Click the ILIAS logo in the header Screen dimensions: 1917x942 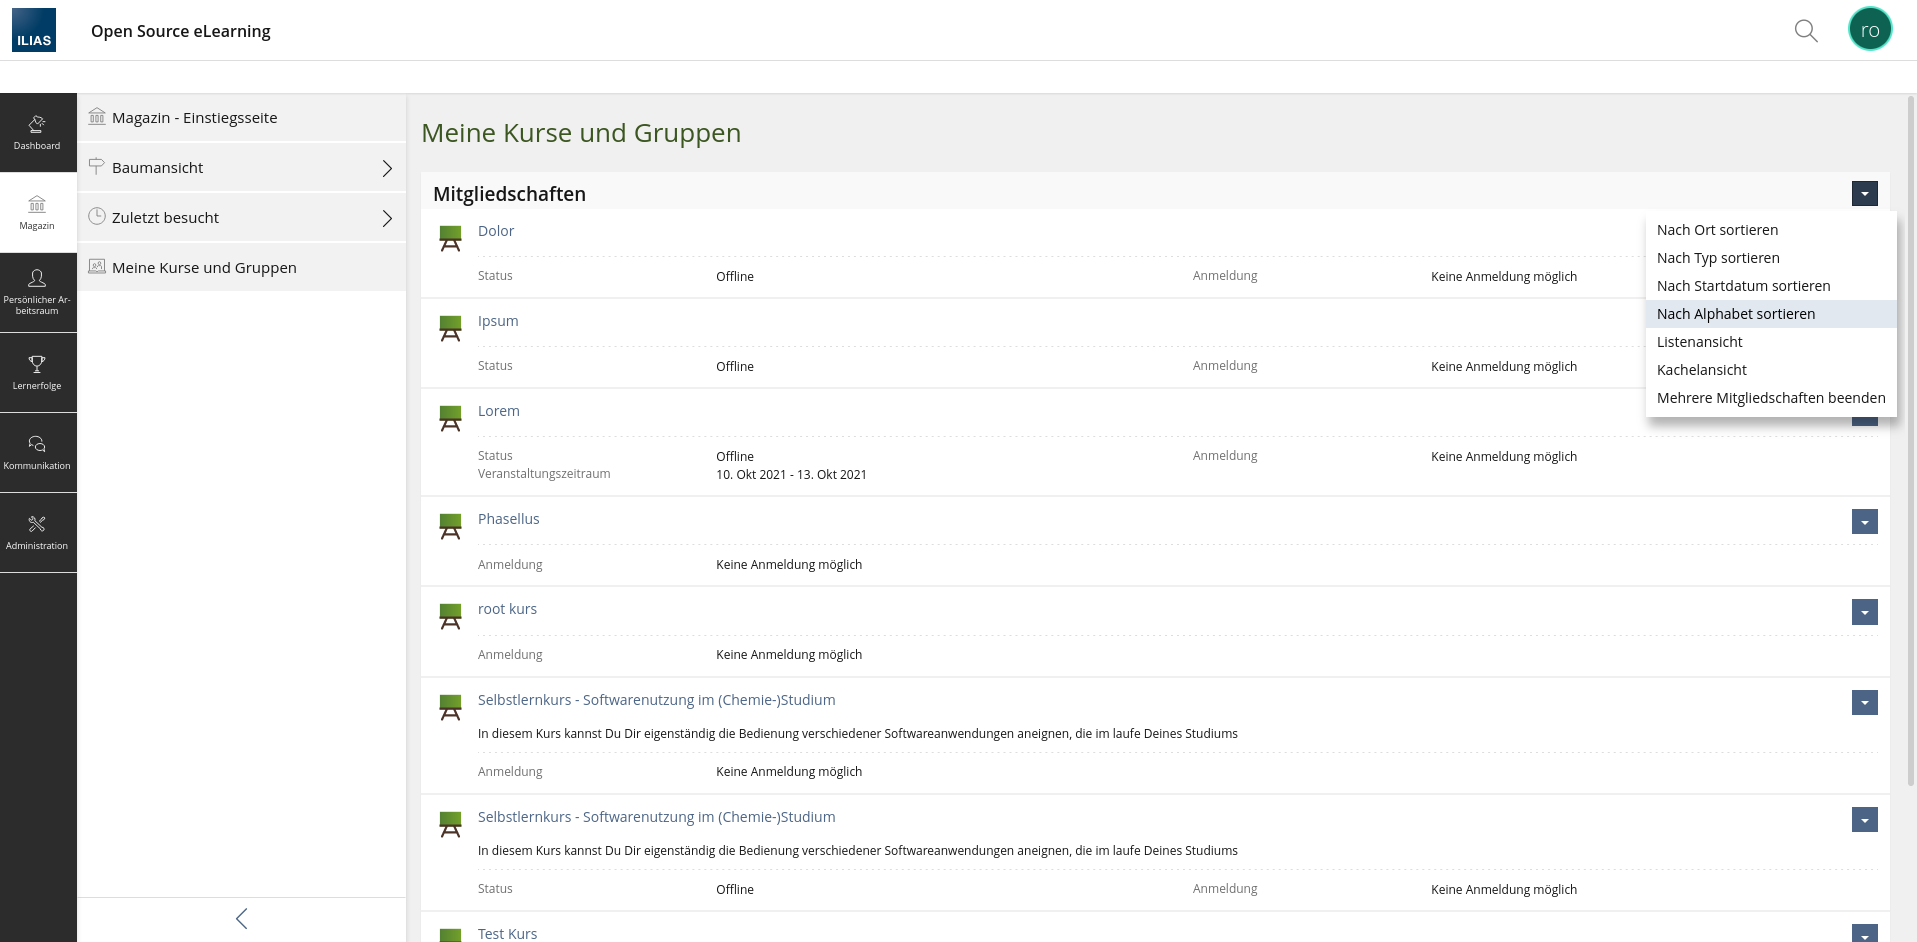pos(34,30)
